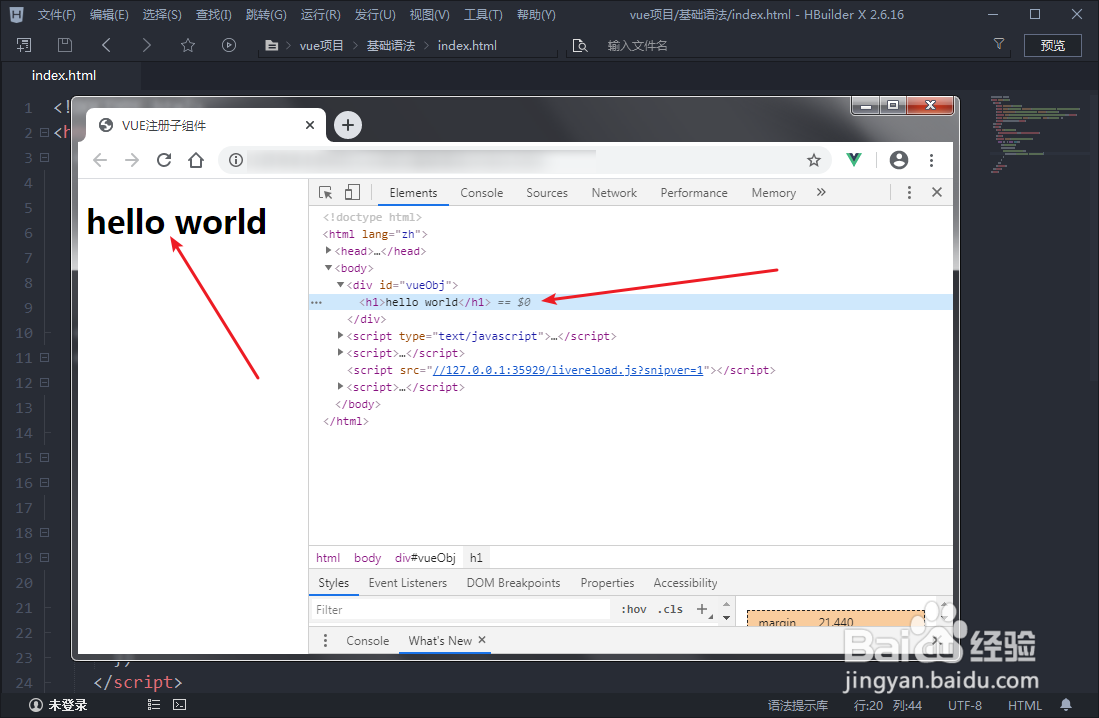Open the 文件(F) menu

coord(56,15)
